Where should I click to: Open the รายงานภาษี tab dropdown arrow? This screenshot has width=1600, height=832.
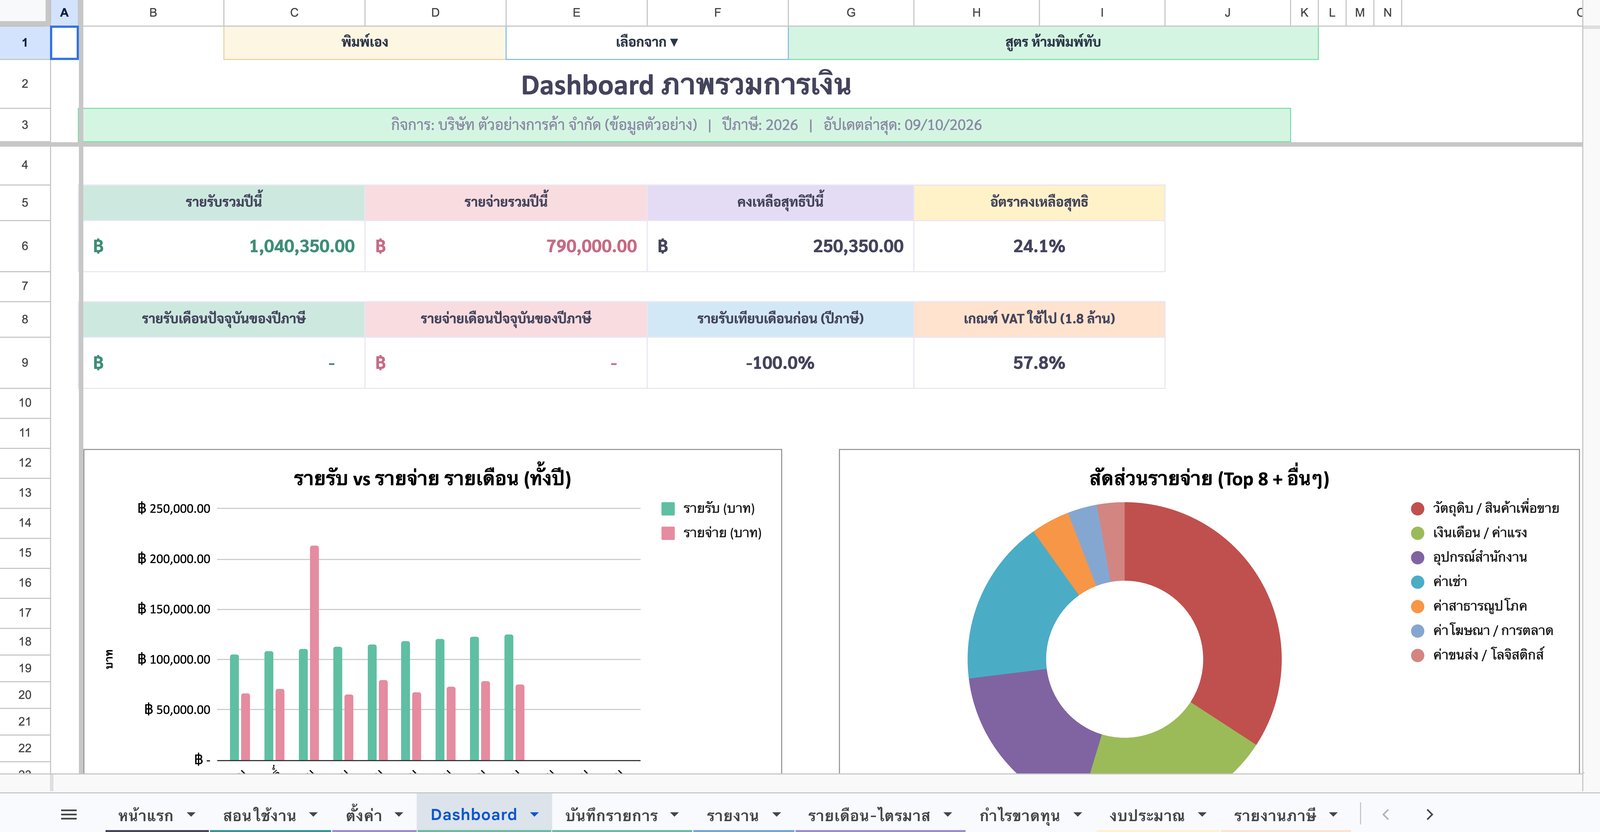coord(1333,815)
